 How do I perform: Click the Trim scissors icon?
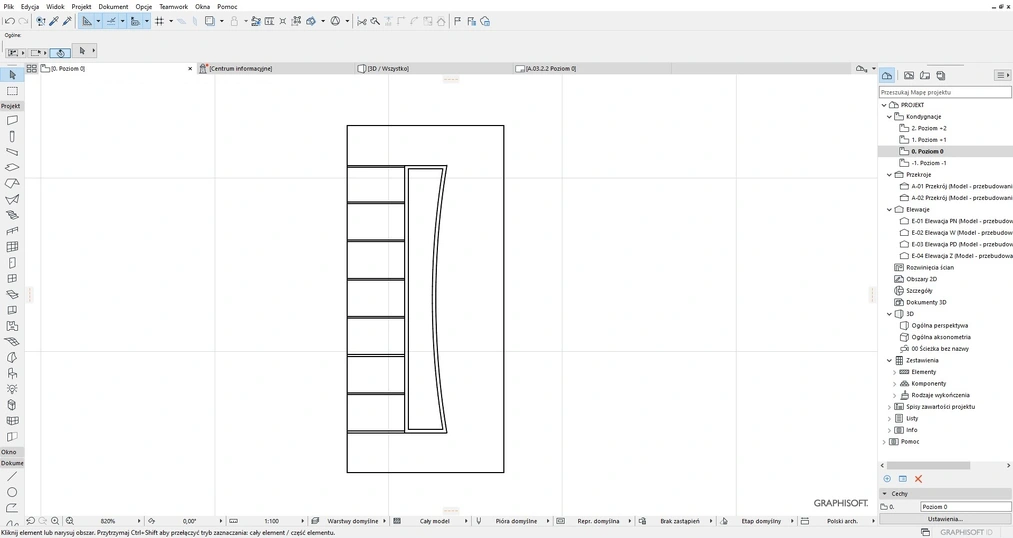pos(362,21)
